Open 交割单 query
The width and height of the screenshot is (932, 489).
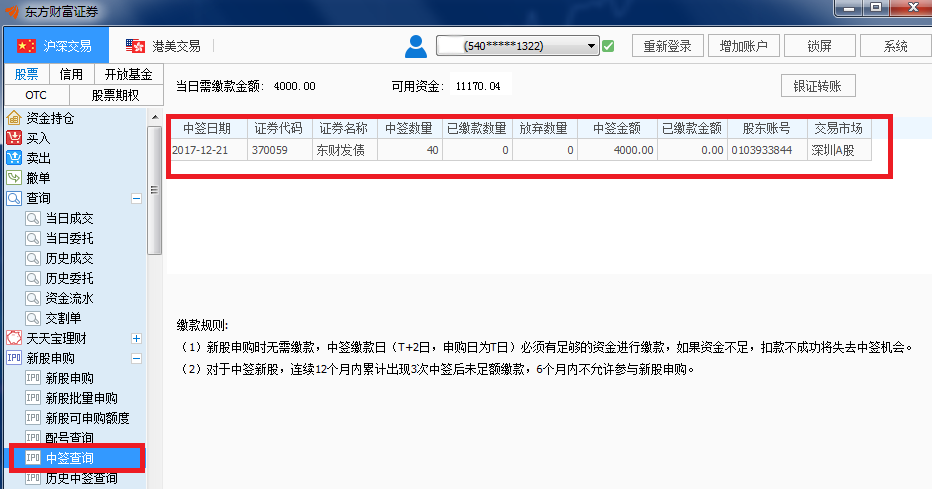pyautogui.click(x=64, y=318)
